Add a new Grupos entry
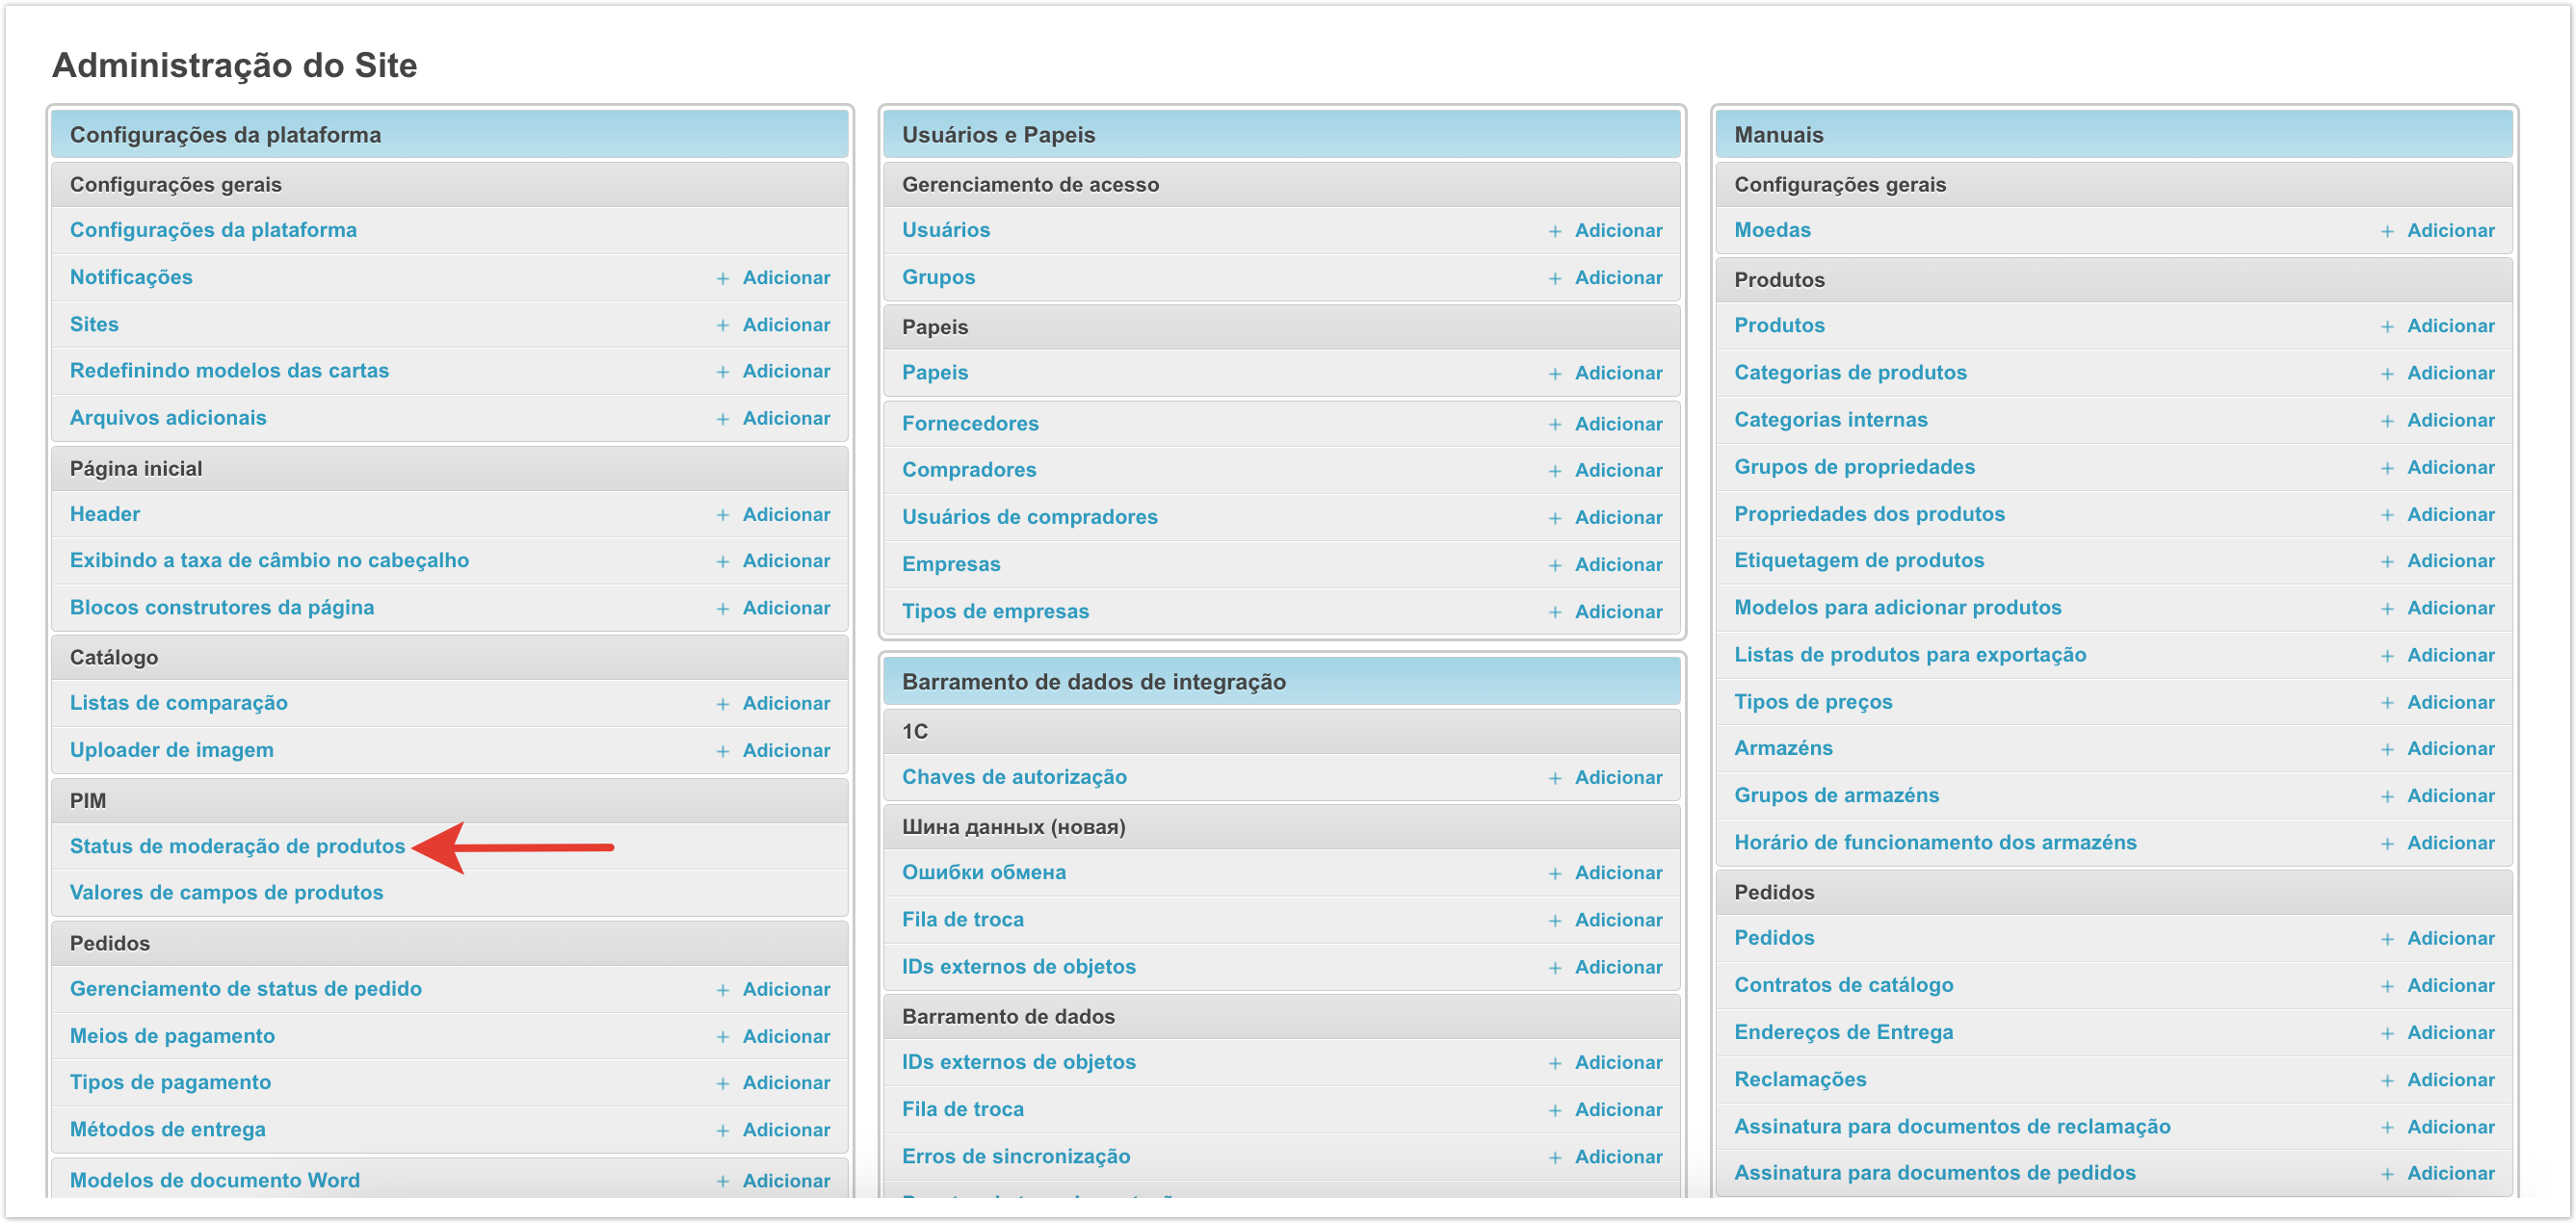2576x1223 pixels. 1617,278
